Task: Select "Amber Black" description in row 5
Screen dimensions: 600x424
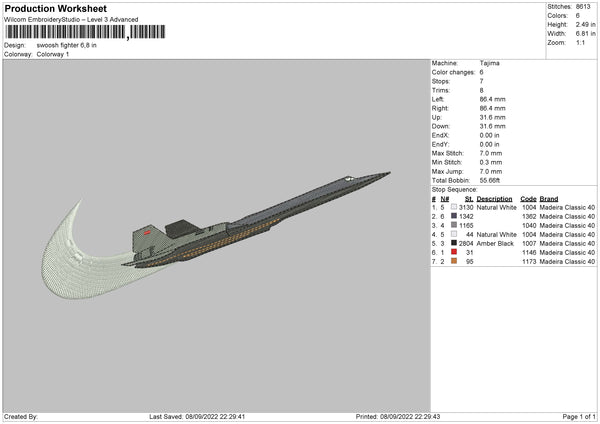Action: pyautogui.click(x=495, y=243)
